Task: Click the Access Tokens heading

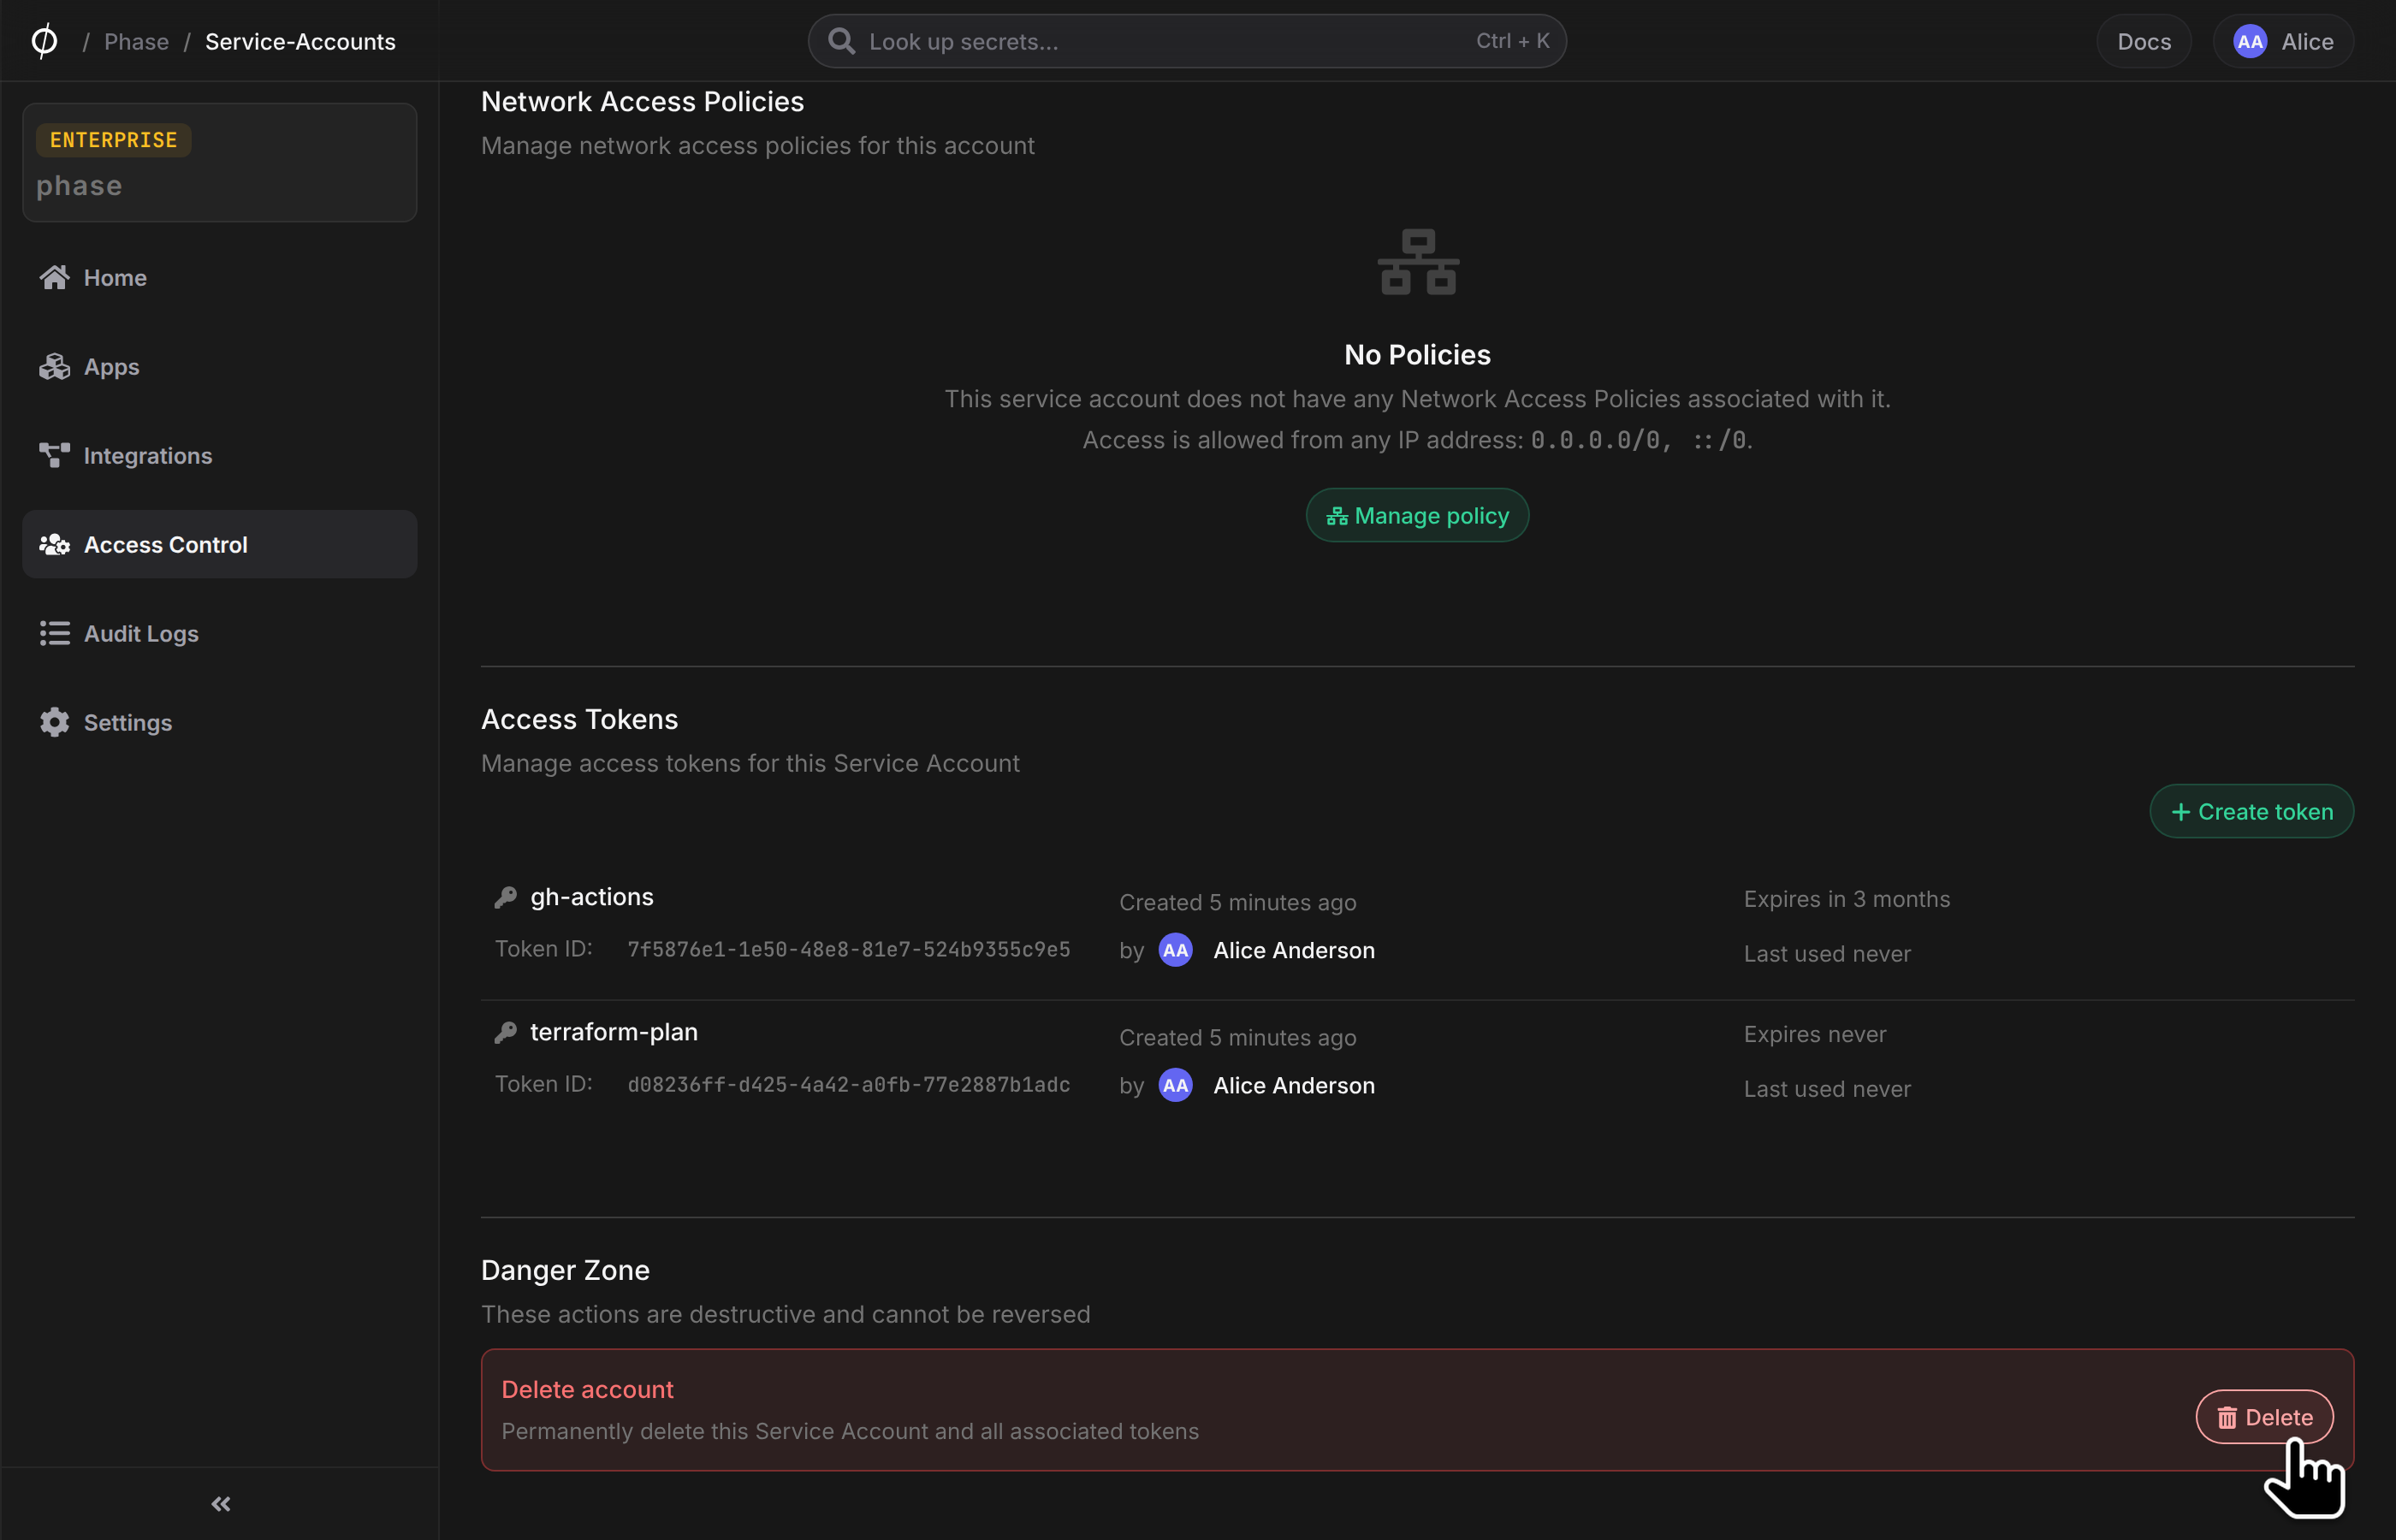Action: pyautogui.click(x=579, y=718)
